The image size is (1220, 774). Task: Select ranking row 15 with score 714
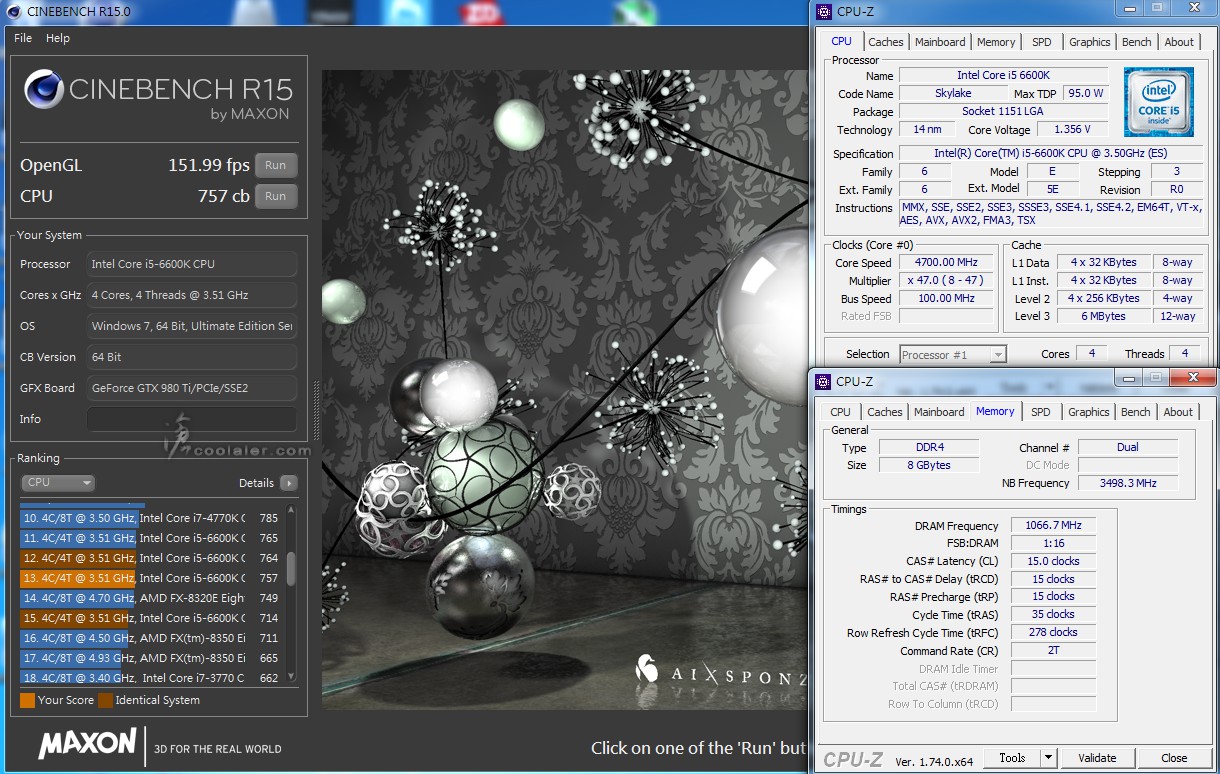(151, 618)
